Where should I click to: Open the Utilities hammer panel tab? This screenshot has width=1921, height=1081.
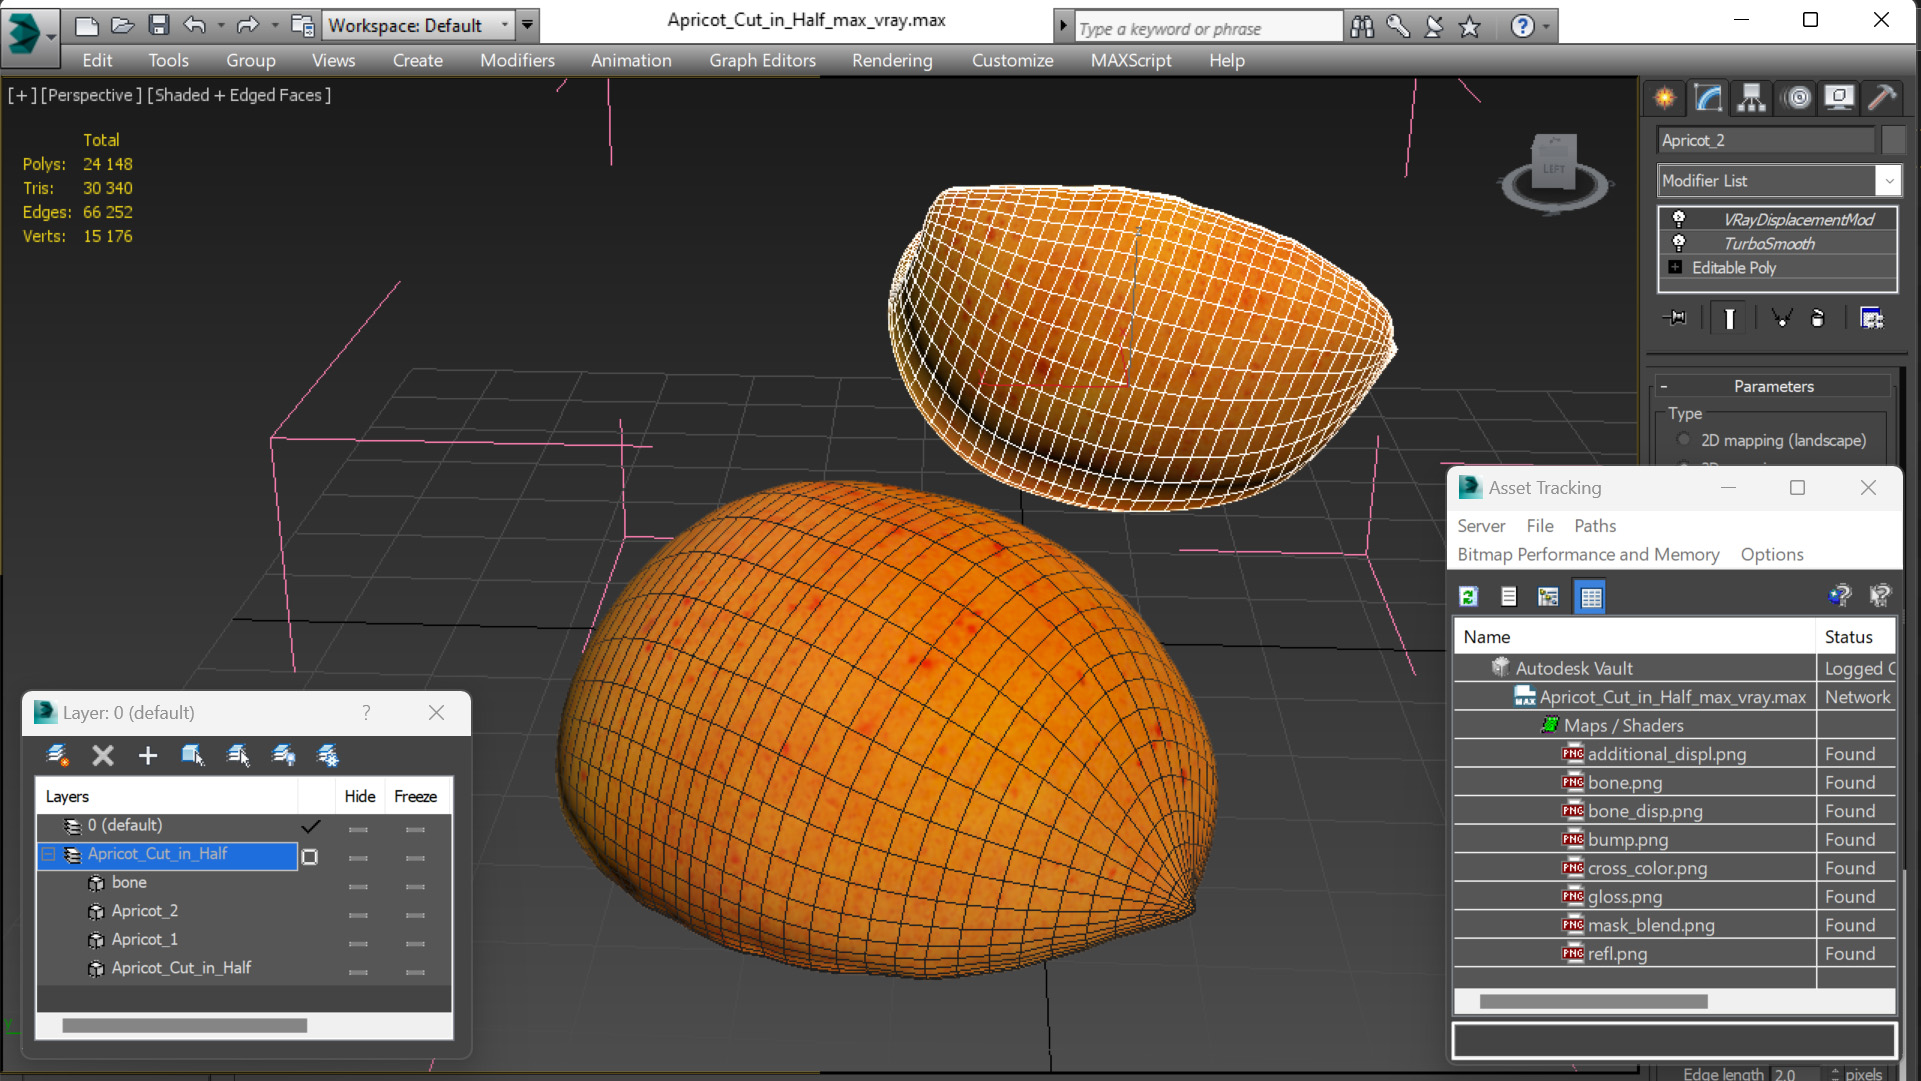1882,97
